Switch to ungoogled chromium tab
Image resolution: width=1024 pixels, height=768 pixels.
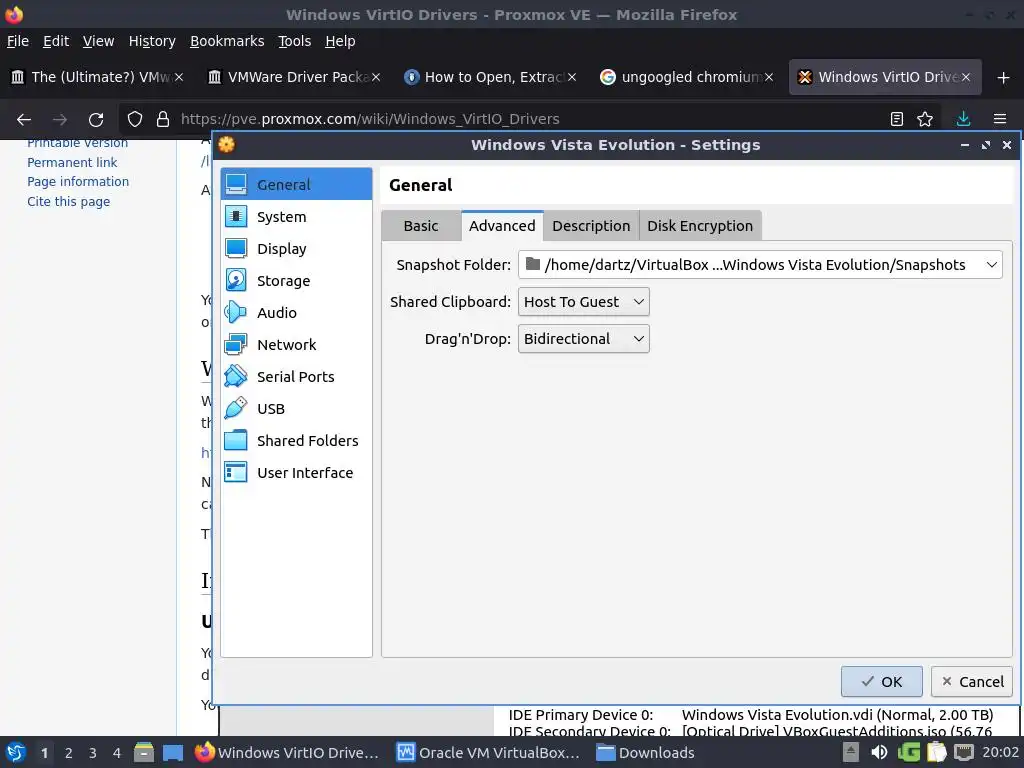pos(688,77)
